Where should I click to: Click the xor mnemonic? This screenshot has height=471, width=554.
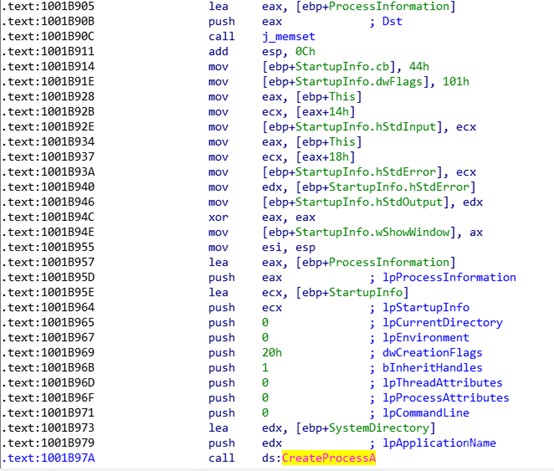[x=218, y=217]
